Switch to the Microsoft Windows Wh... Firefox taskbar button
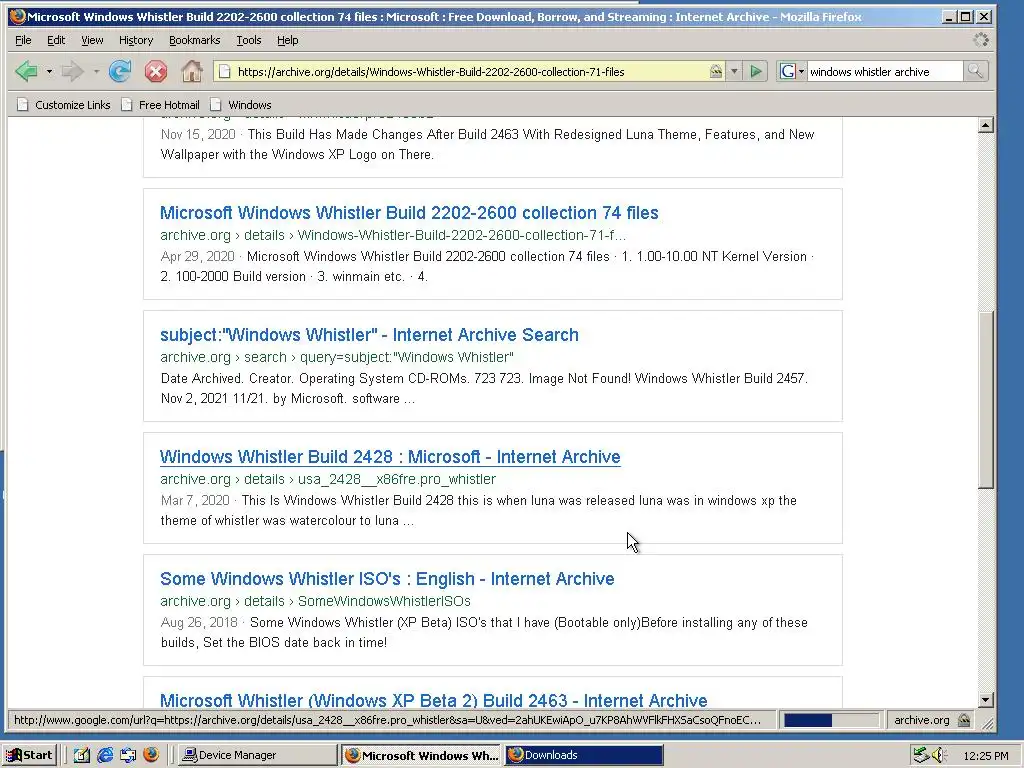This screenshot has width=1024, height=768. point(421,756)
